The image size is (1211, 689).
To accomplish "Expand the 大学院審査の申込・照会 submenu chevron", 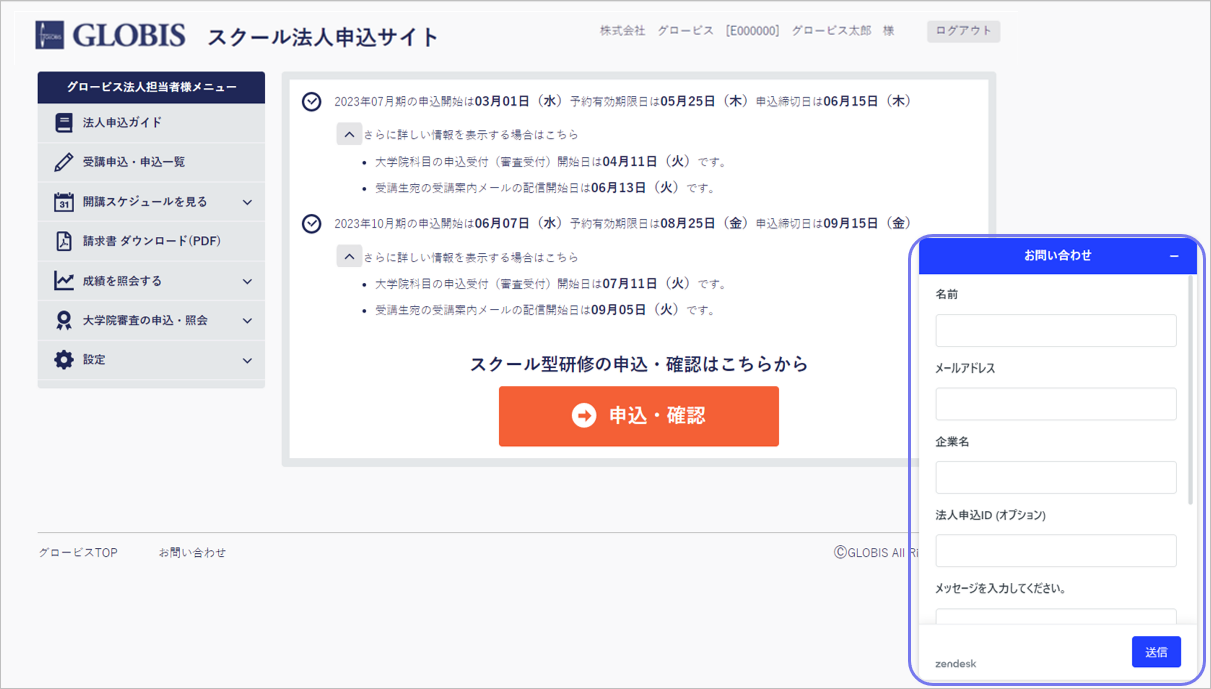I will 247,321.
